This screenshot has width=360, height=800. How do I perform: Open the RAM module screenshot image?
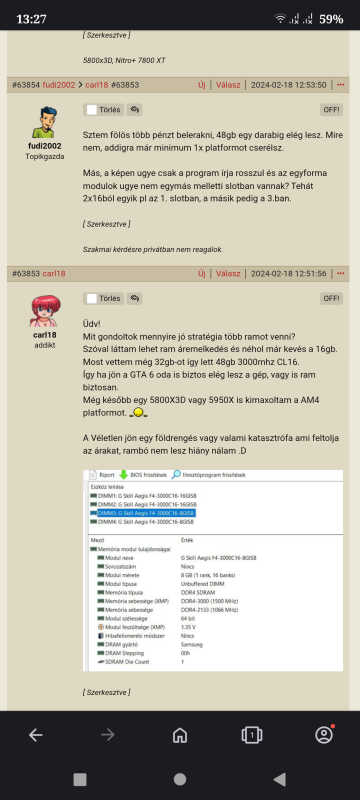[x=213, y=570]
